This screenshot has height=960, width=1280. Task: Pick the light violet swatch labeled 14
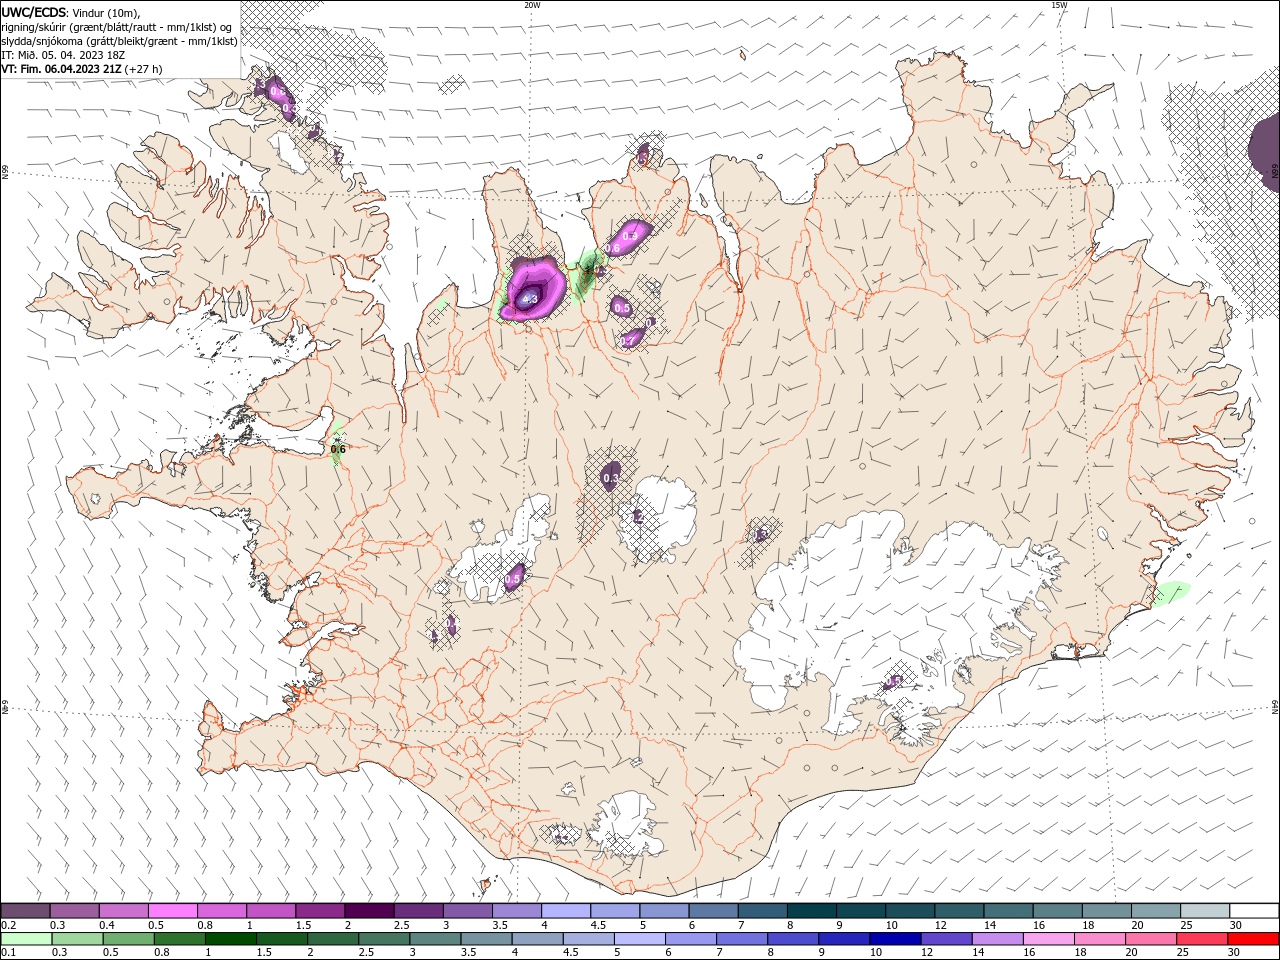997,939
